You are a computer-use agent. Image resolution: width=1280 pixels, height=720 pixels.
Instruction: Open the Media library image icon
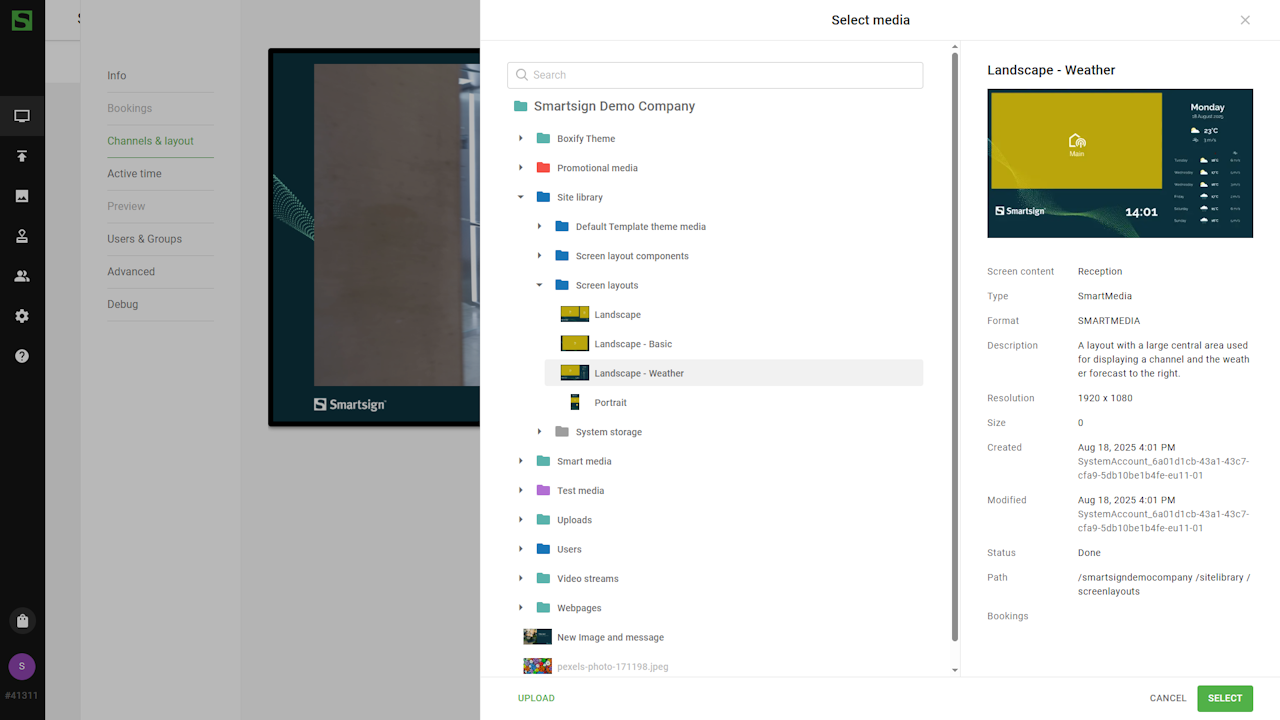[22, 196]
